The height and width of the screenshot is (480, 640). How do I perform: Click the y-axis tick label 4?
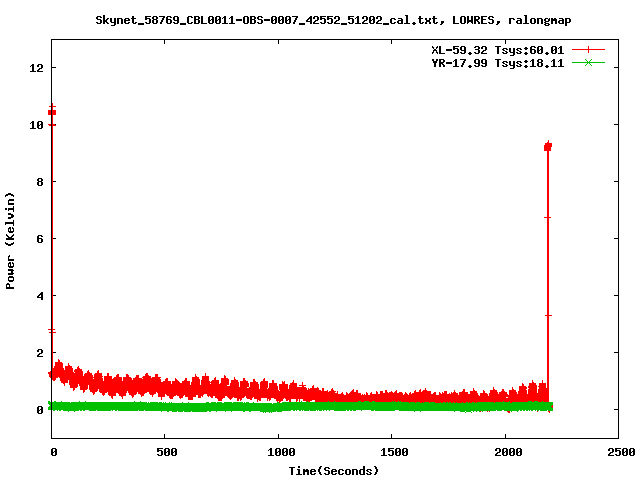point(40,296)
